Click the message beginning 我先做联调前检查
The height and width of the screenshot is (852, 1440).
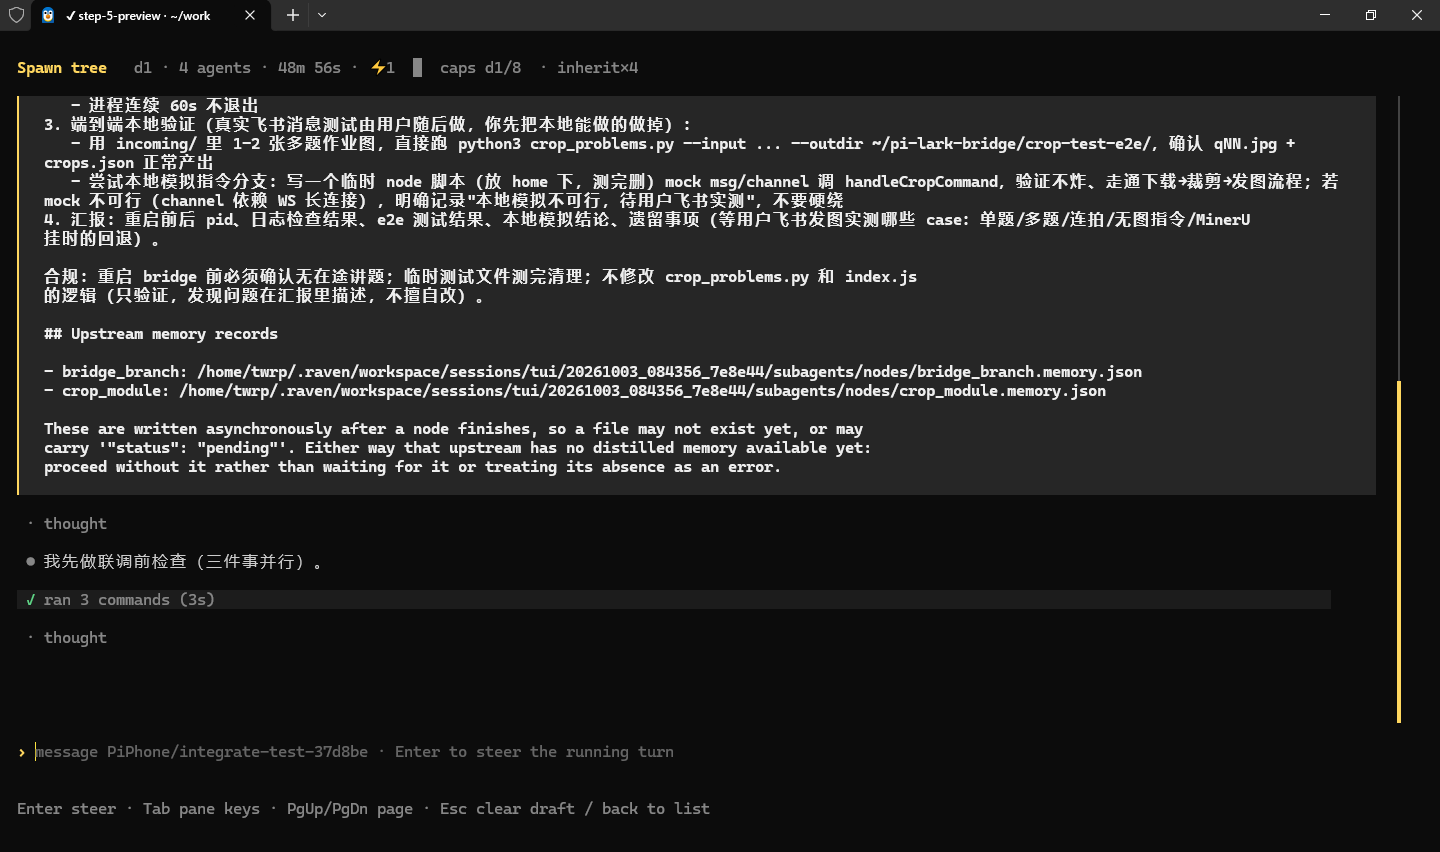pos(183,562)
